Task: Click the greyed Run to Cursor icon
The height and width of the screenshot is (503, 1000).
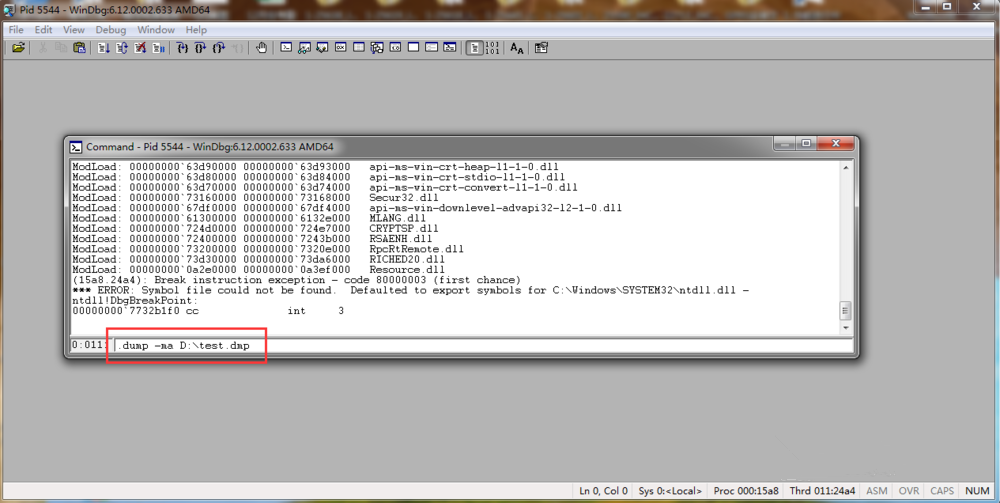Action: coord(237,48)
